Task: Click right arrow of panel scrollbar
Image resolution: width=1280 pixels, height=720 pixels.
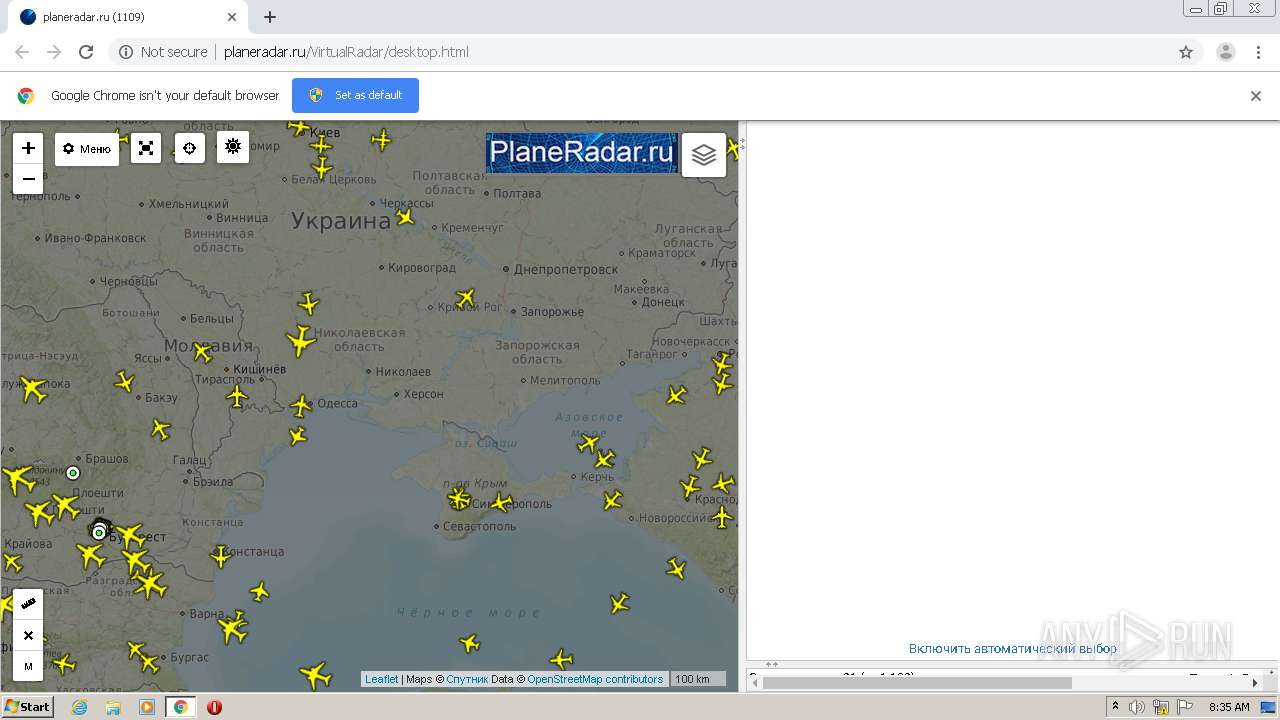Action: 1255,683
